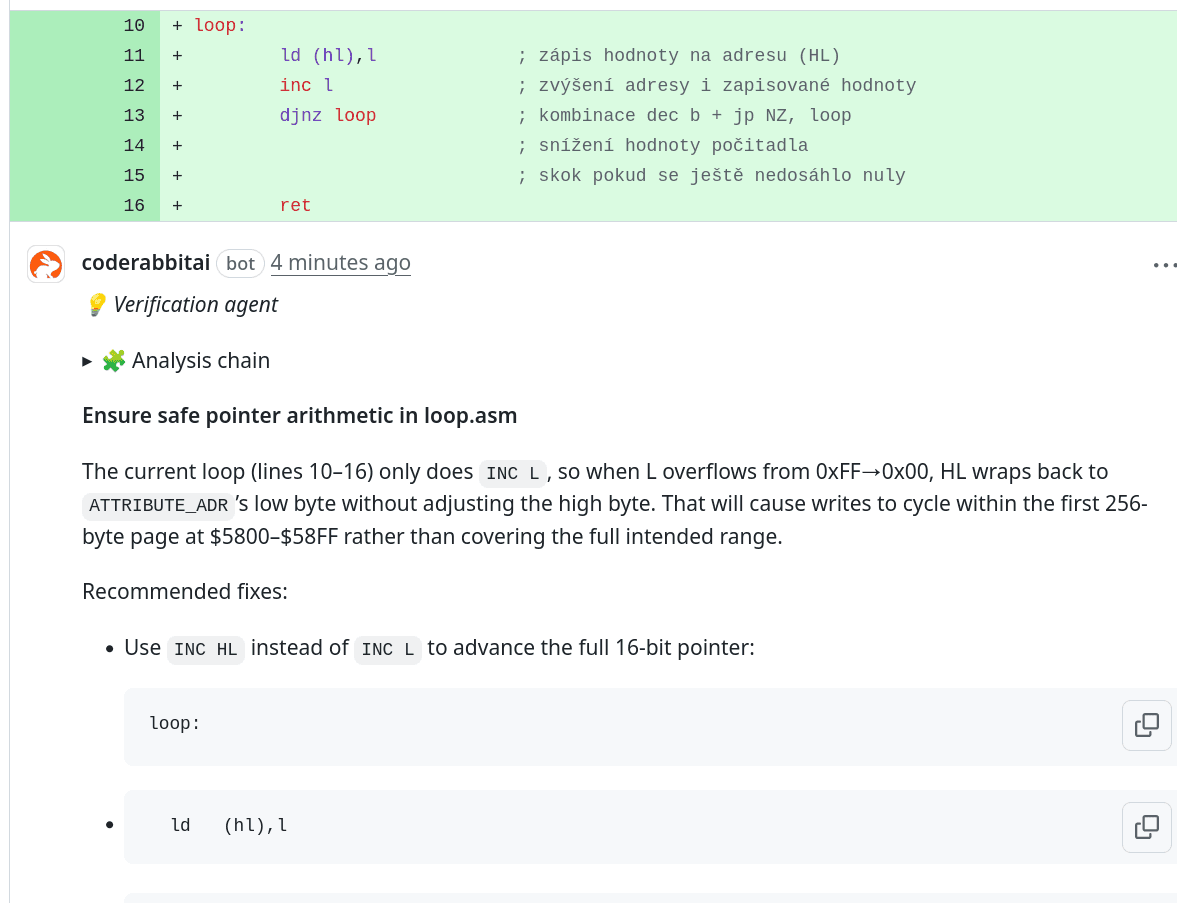The height and width of the screenshot is (903, 1177).
Task: Copy the 'loop:' code block
Action: click(1146, 725)
